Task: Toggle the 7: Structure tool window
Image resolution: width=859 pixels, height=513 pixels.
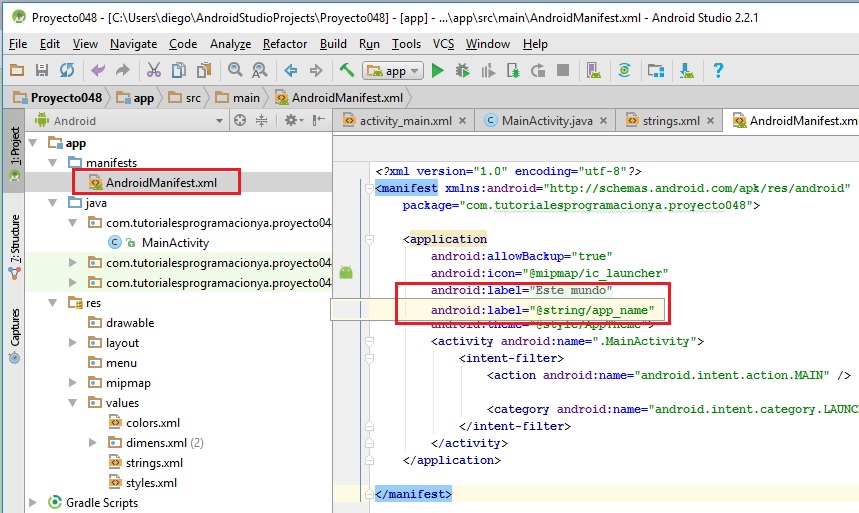Action: click(14, 247)
